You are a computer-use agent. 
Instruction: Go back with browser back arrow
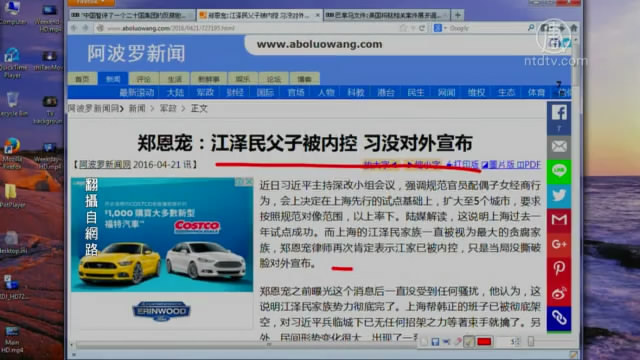[74, 28]
